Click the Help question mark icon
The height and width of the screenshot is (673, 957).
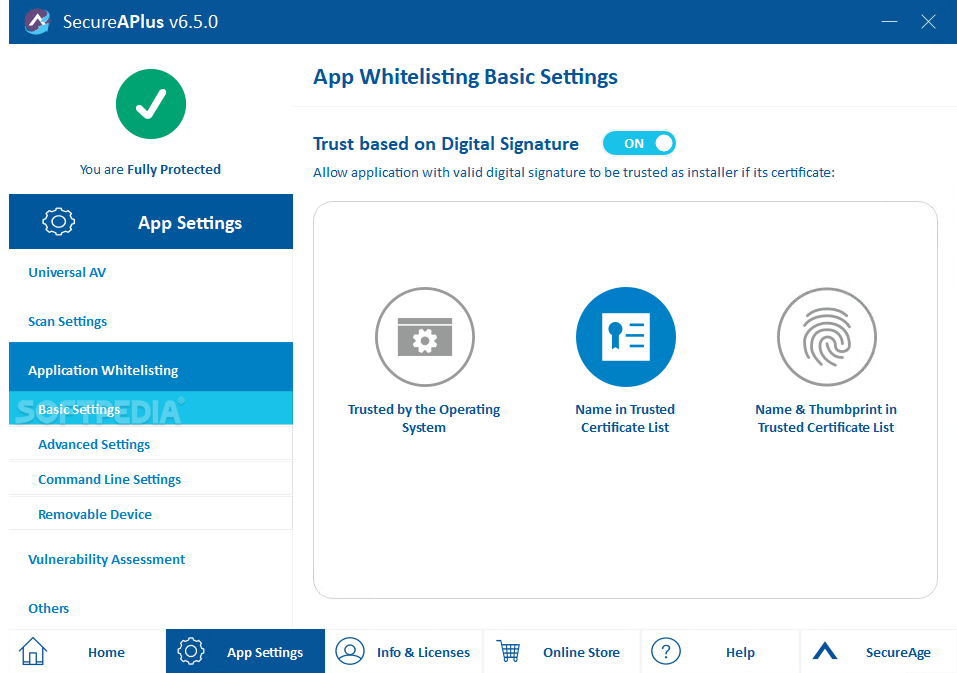pyautogui.click(x=666, y=652)
